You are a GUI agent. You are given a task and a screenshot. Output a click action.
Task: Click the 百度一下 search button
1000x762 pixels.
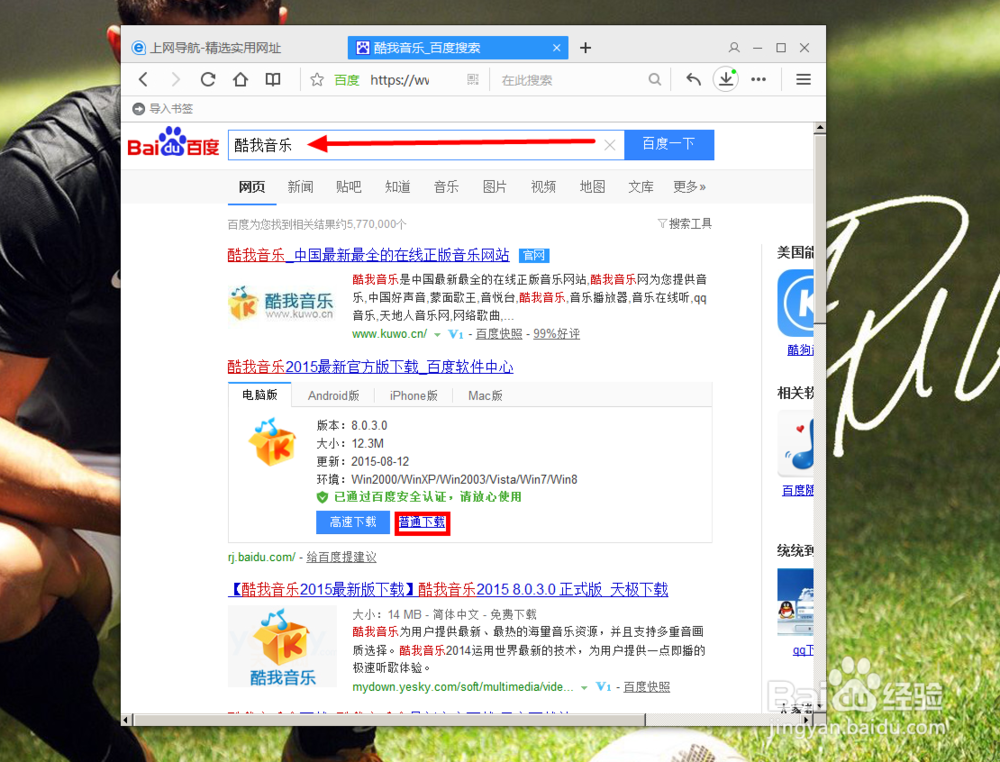pyautogui.click(x=669, y=145)
